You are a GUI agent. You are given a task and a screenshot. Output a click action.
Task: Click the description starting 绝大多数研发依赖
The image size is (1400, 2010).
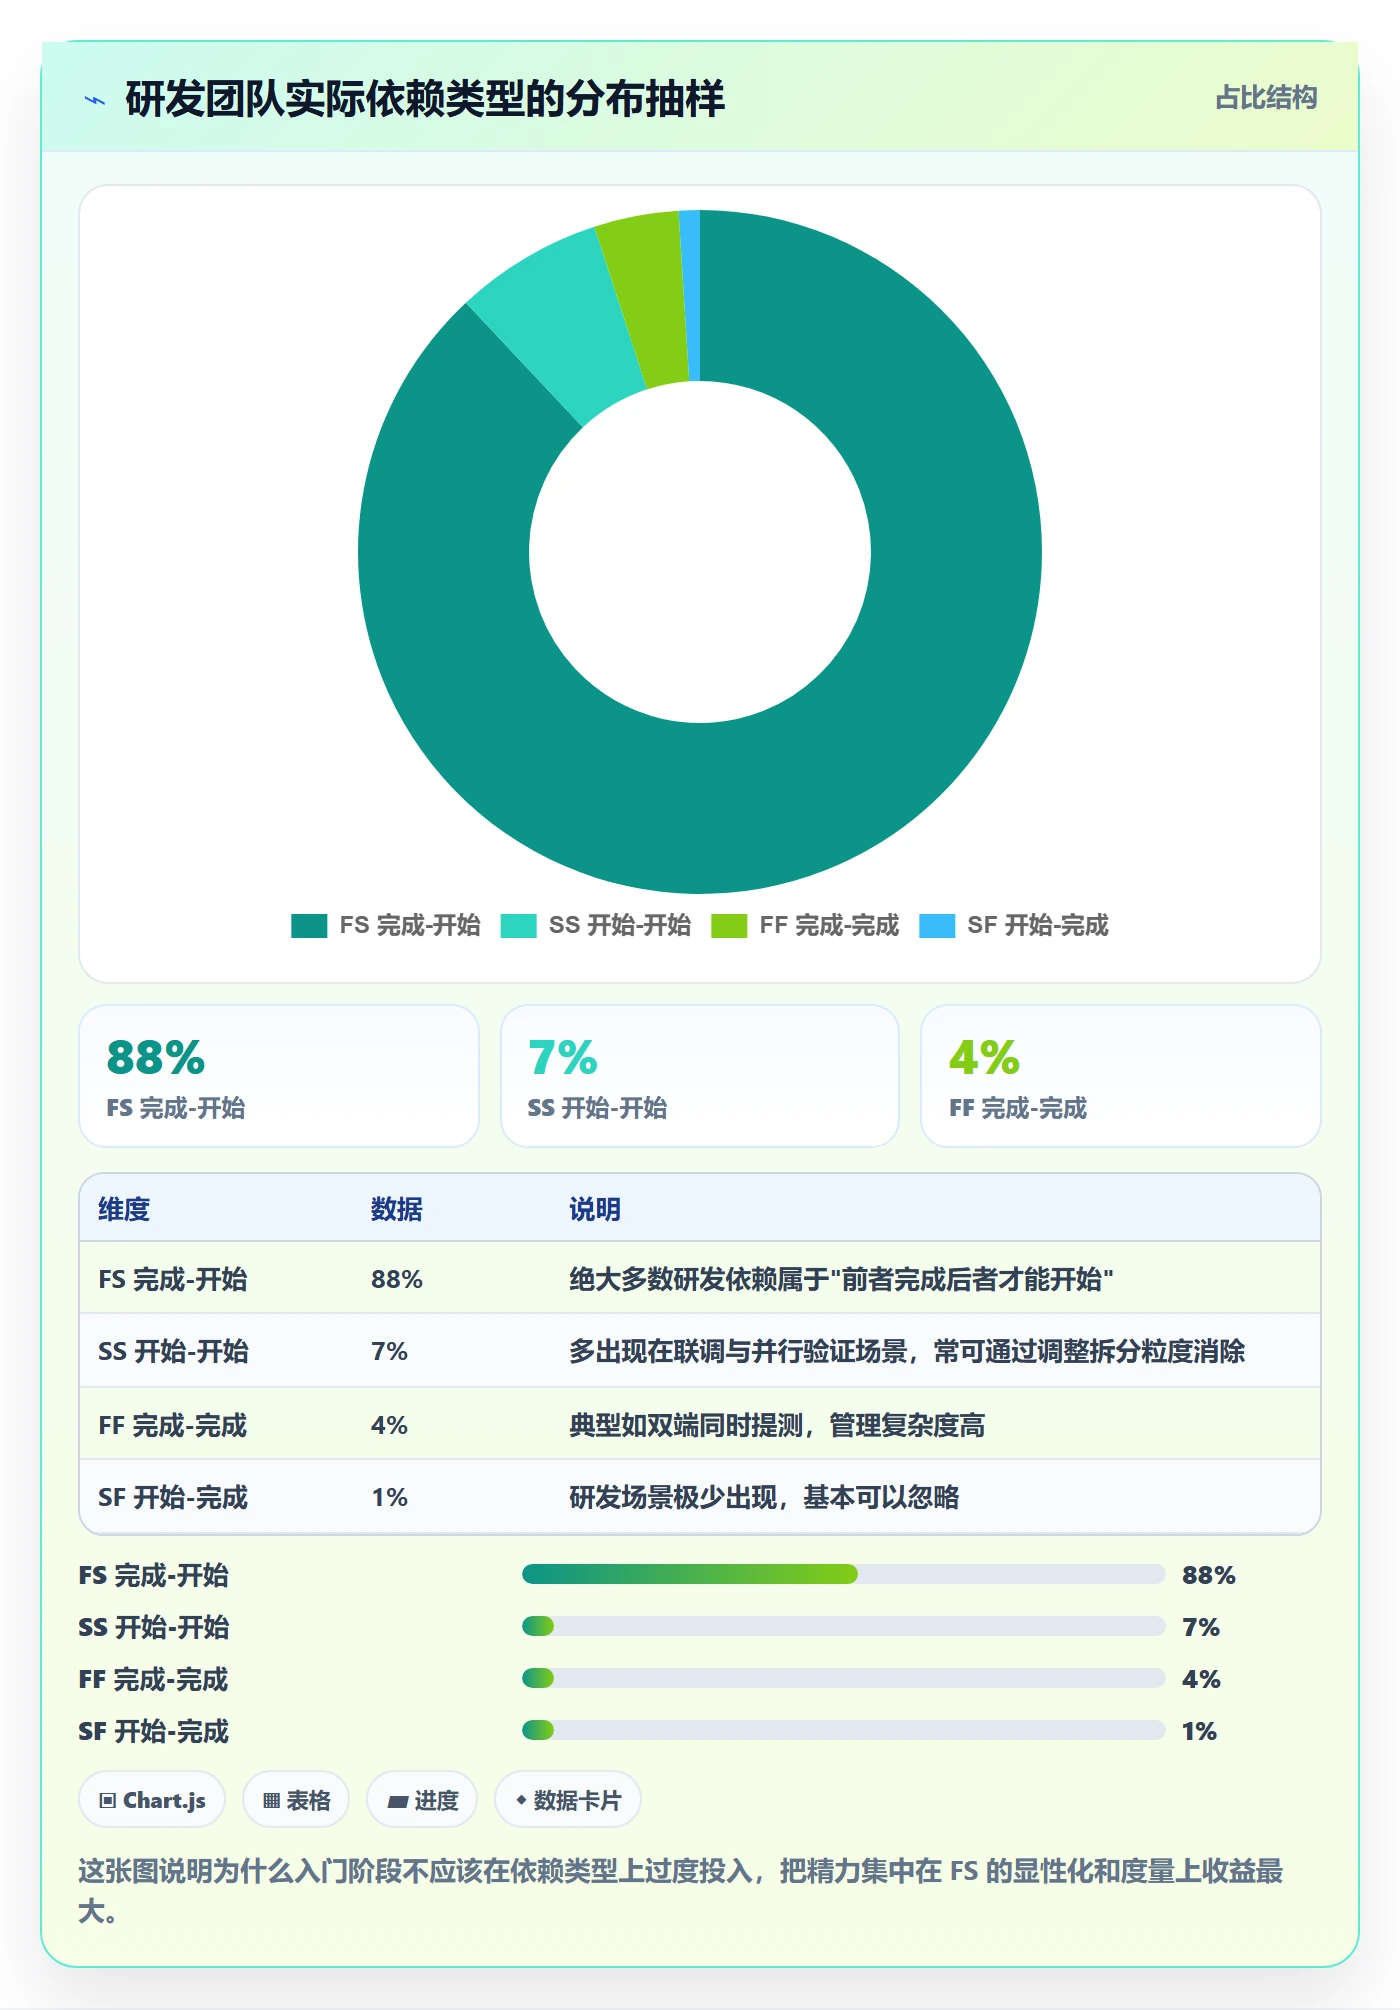pos(841,1279)
